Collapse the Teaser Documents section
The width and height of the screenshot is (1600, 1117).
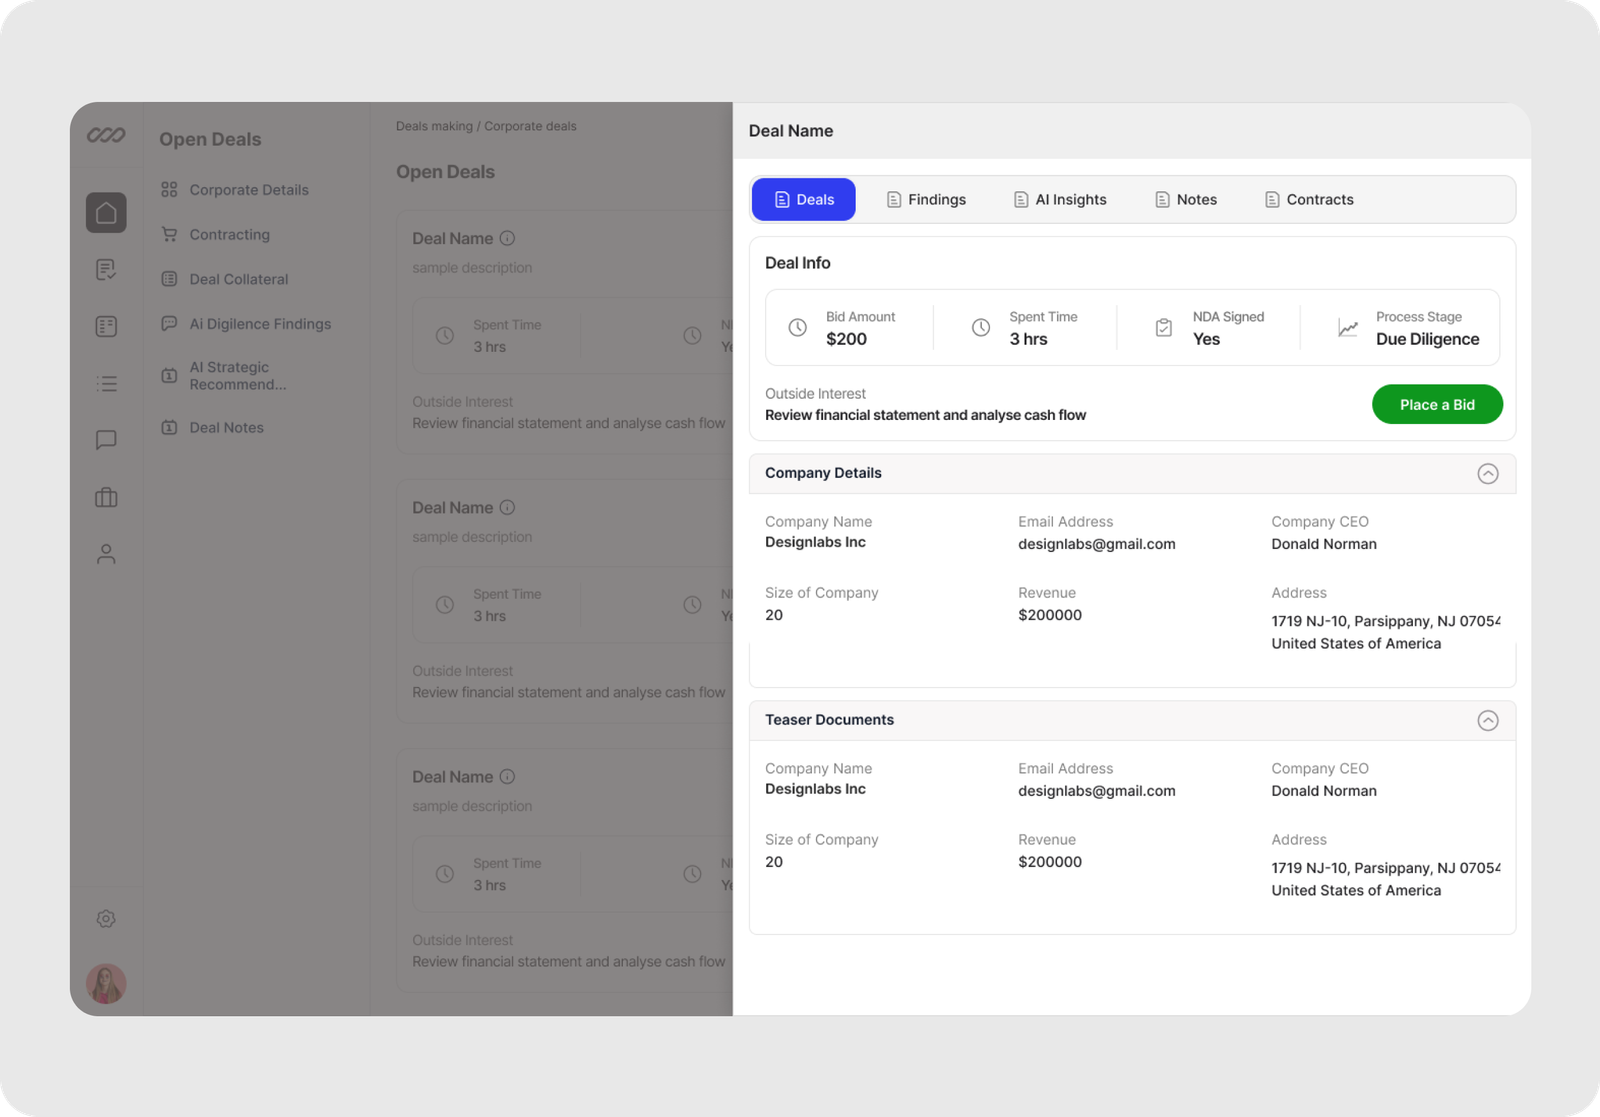click(x=1487, y=721)
